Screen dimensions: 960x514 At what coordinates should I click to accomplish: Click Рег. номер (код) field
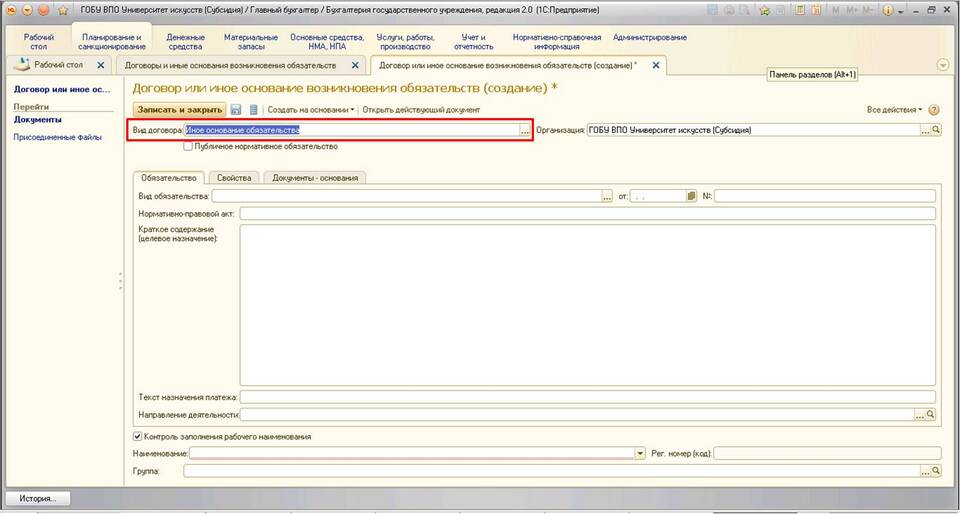click(x=828, y=453)
